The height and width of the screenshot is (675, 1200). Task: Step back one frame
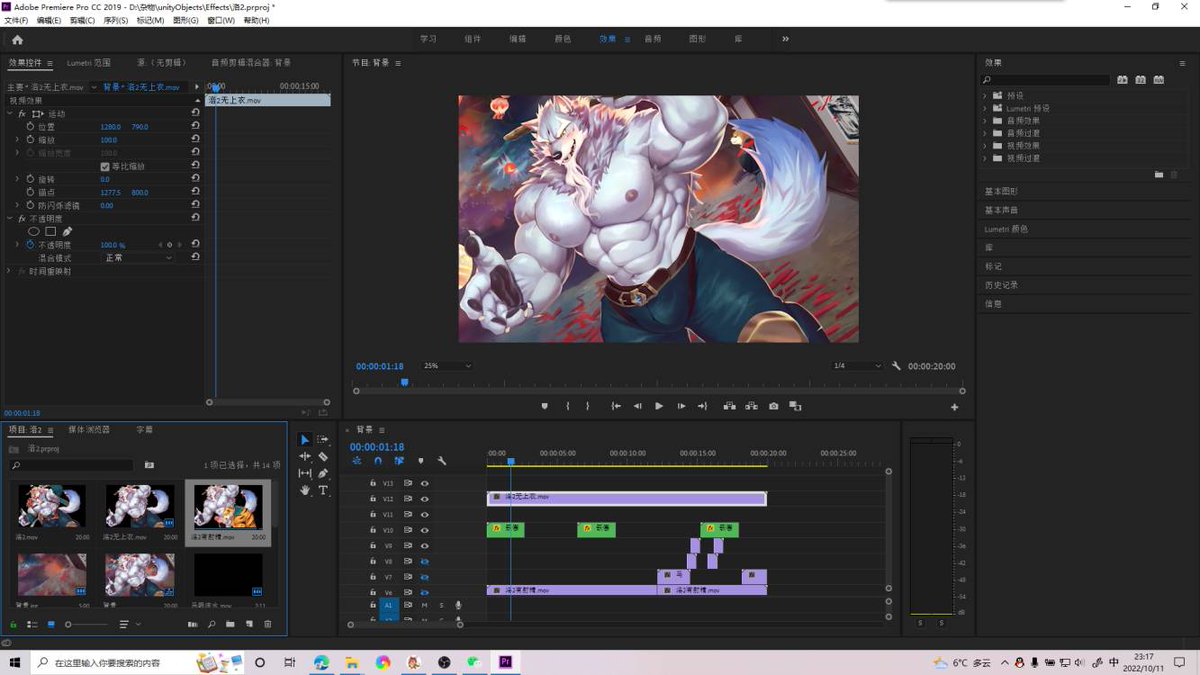638,406
